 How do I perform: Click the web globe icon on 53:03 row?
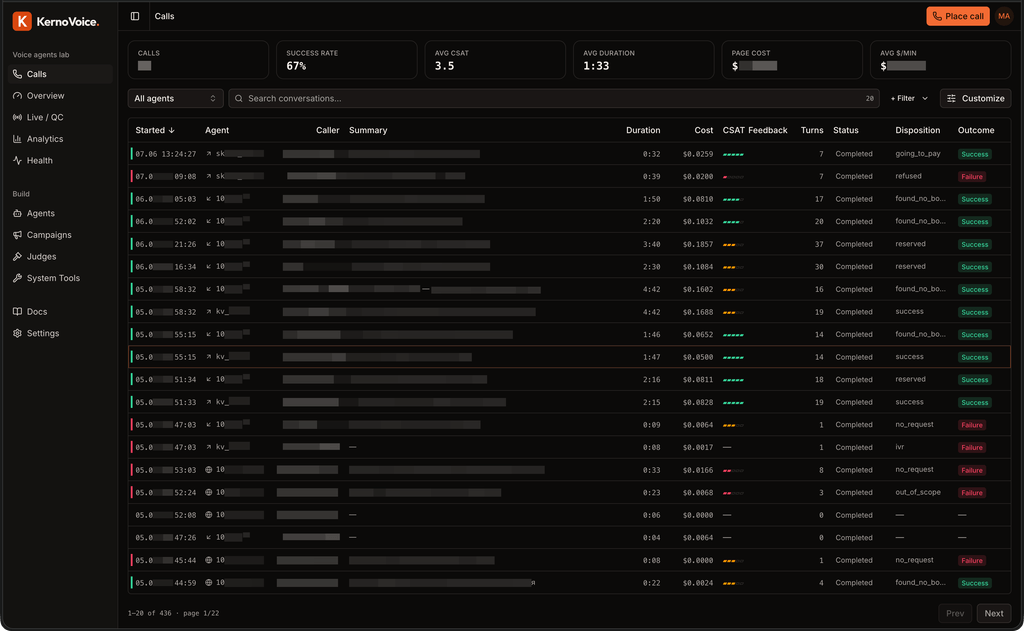click(x=209, y=470)
